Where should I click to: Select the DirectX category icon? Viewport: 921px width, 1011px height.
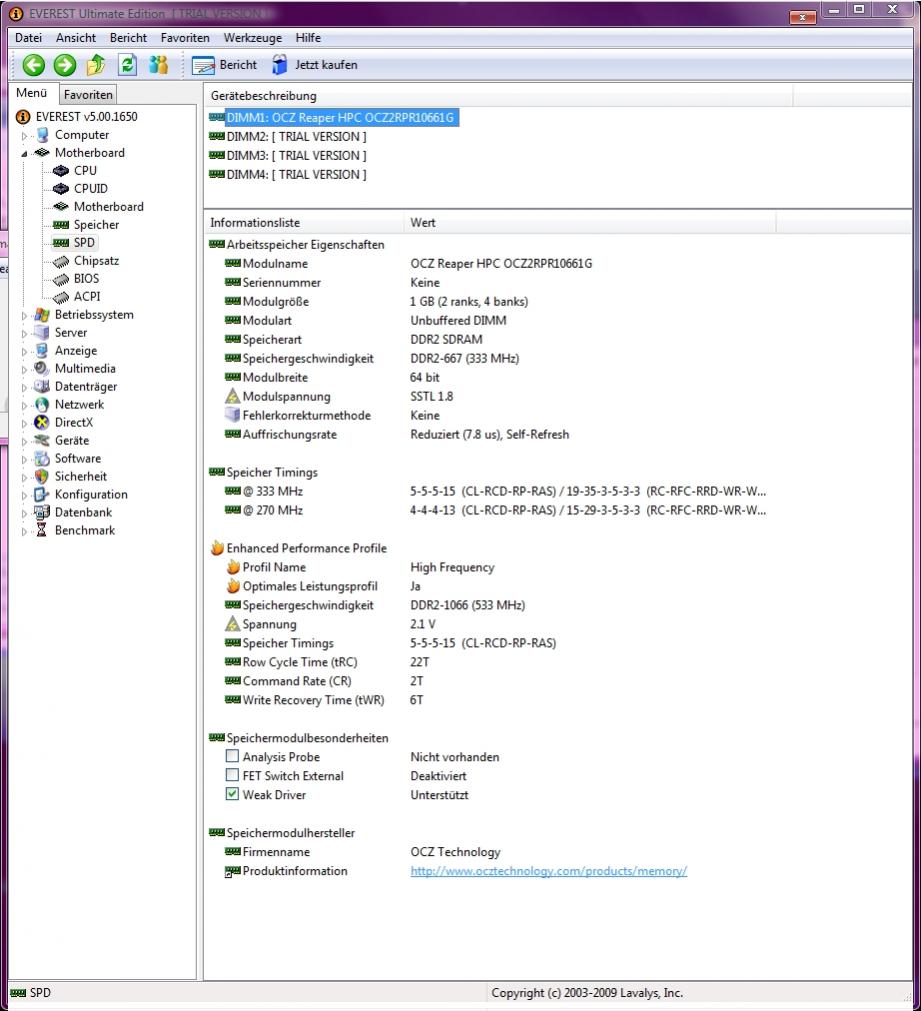tap(42, 423)
